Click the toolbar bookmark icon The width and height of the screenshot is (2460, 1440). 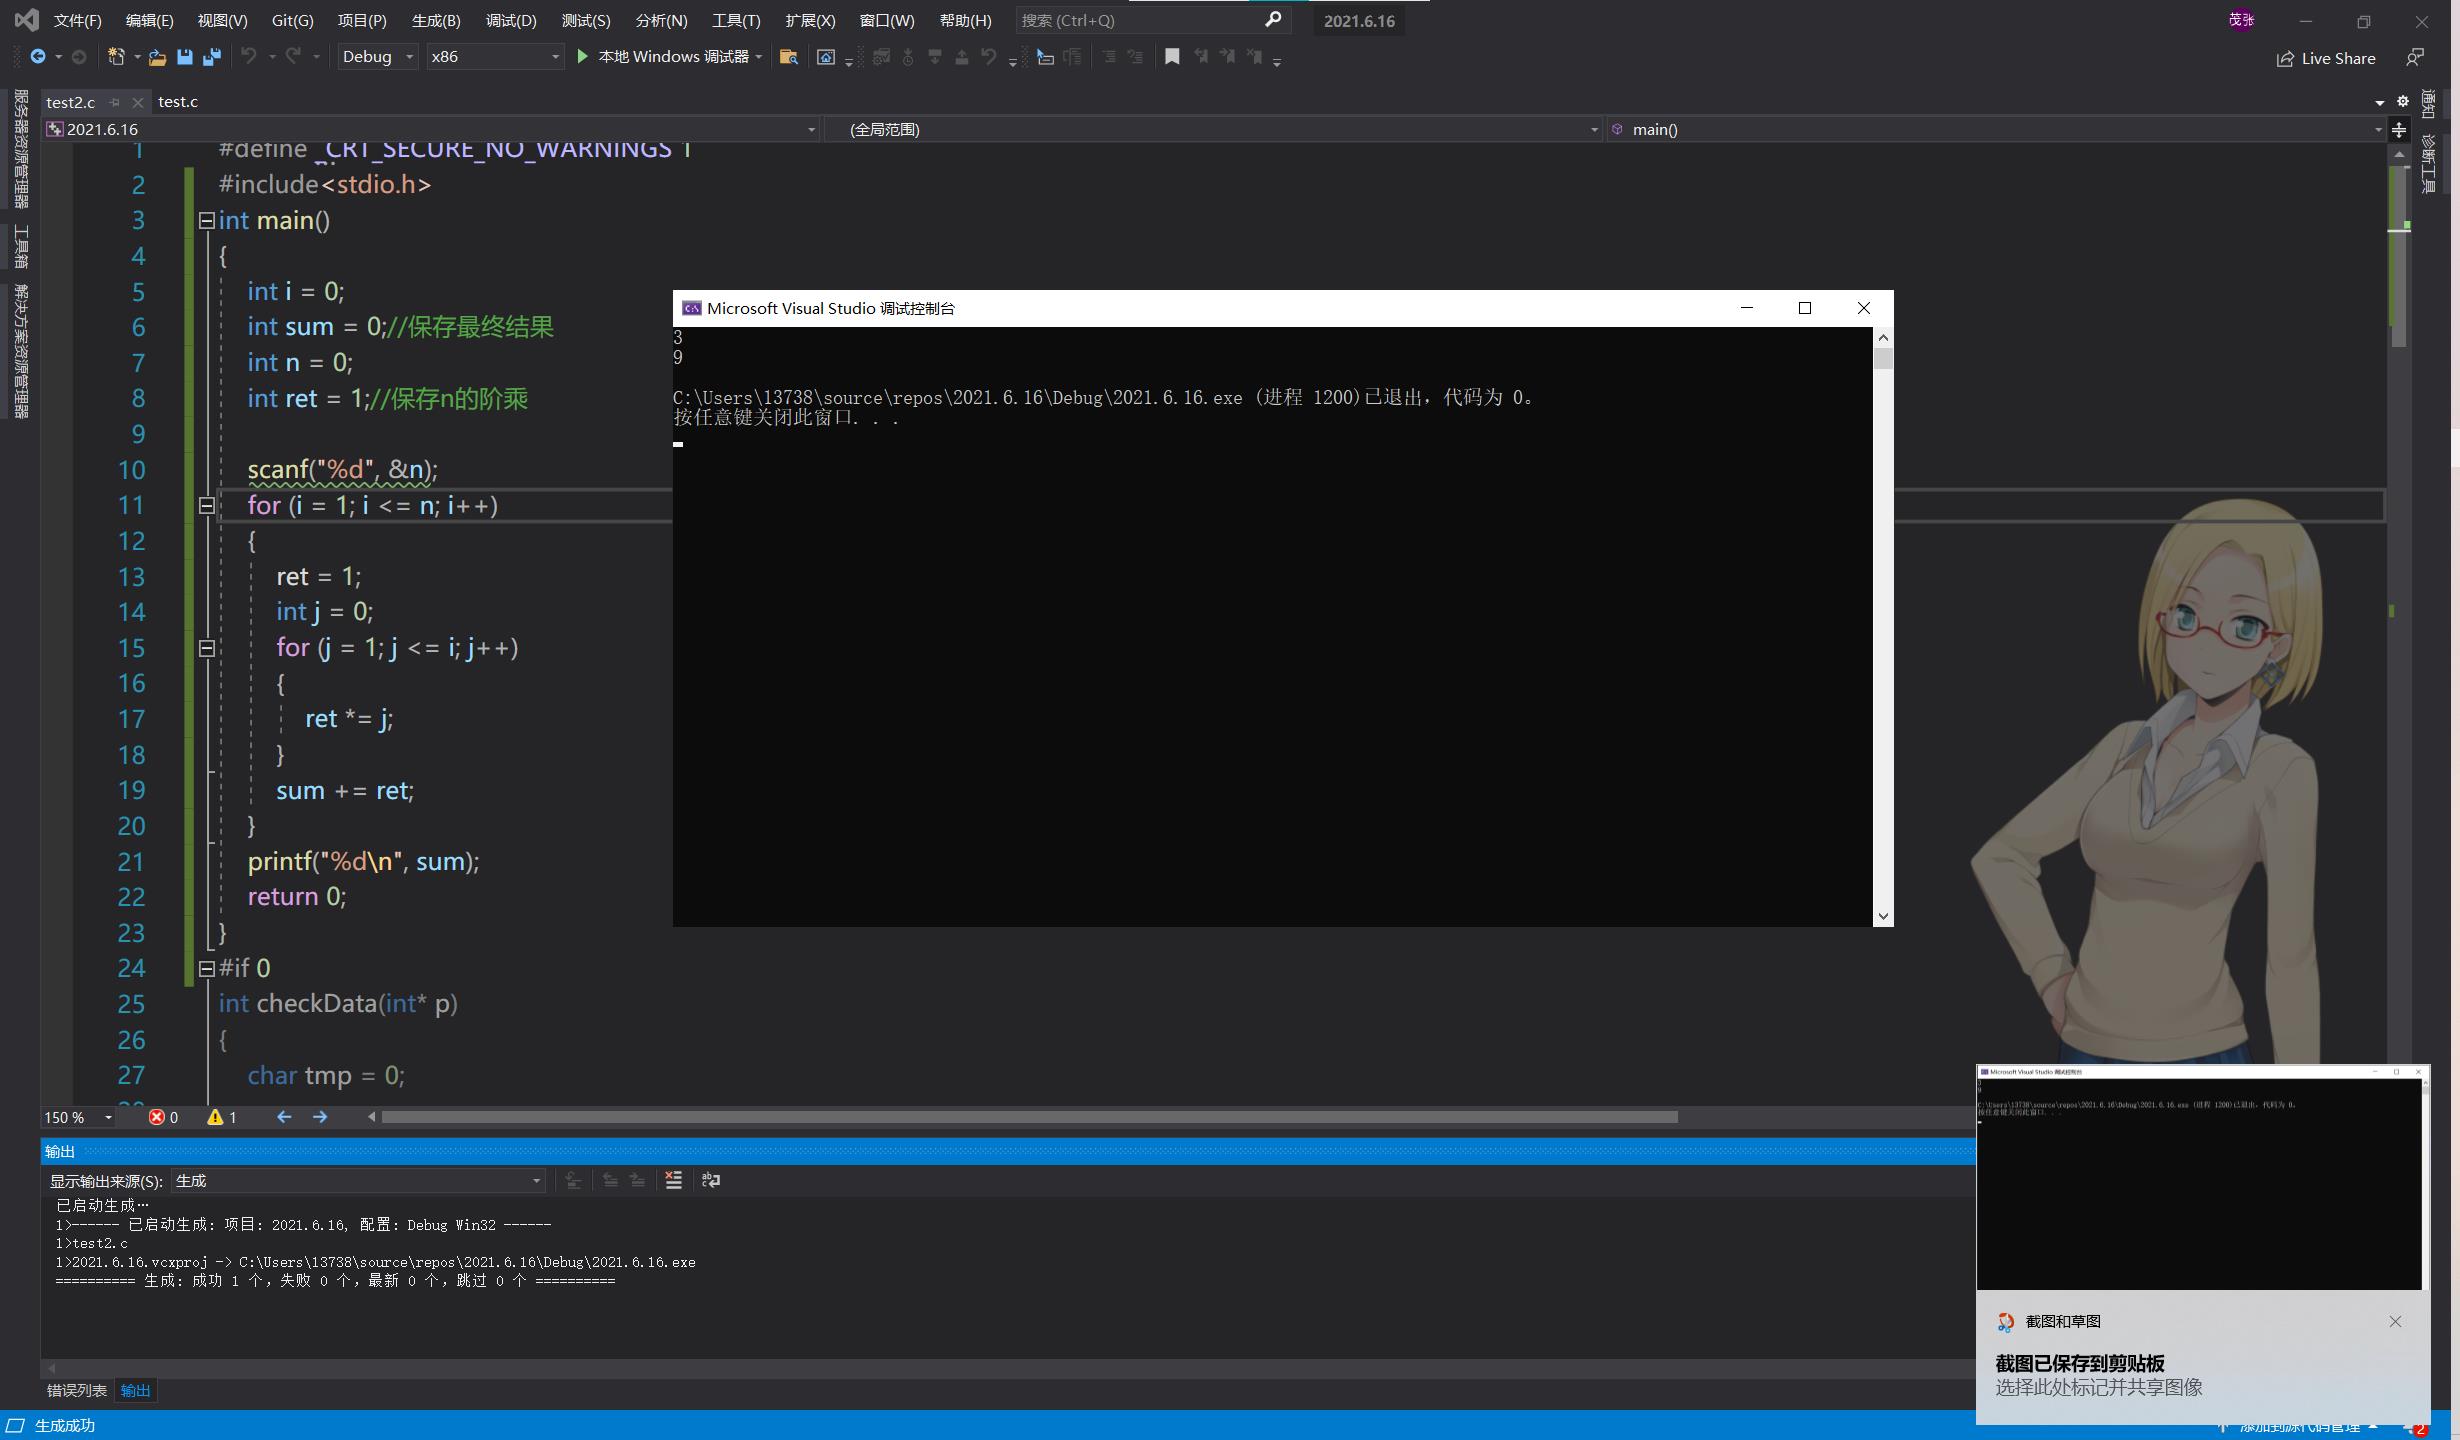pos(1172,57)
